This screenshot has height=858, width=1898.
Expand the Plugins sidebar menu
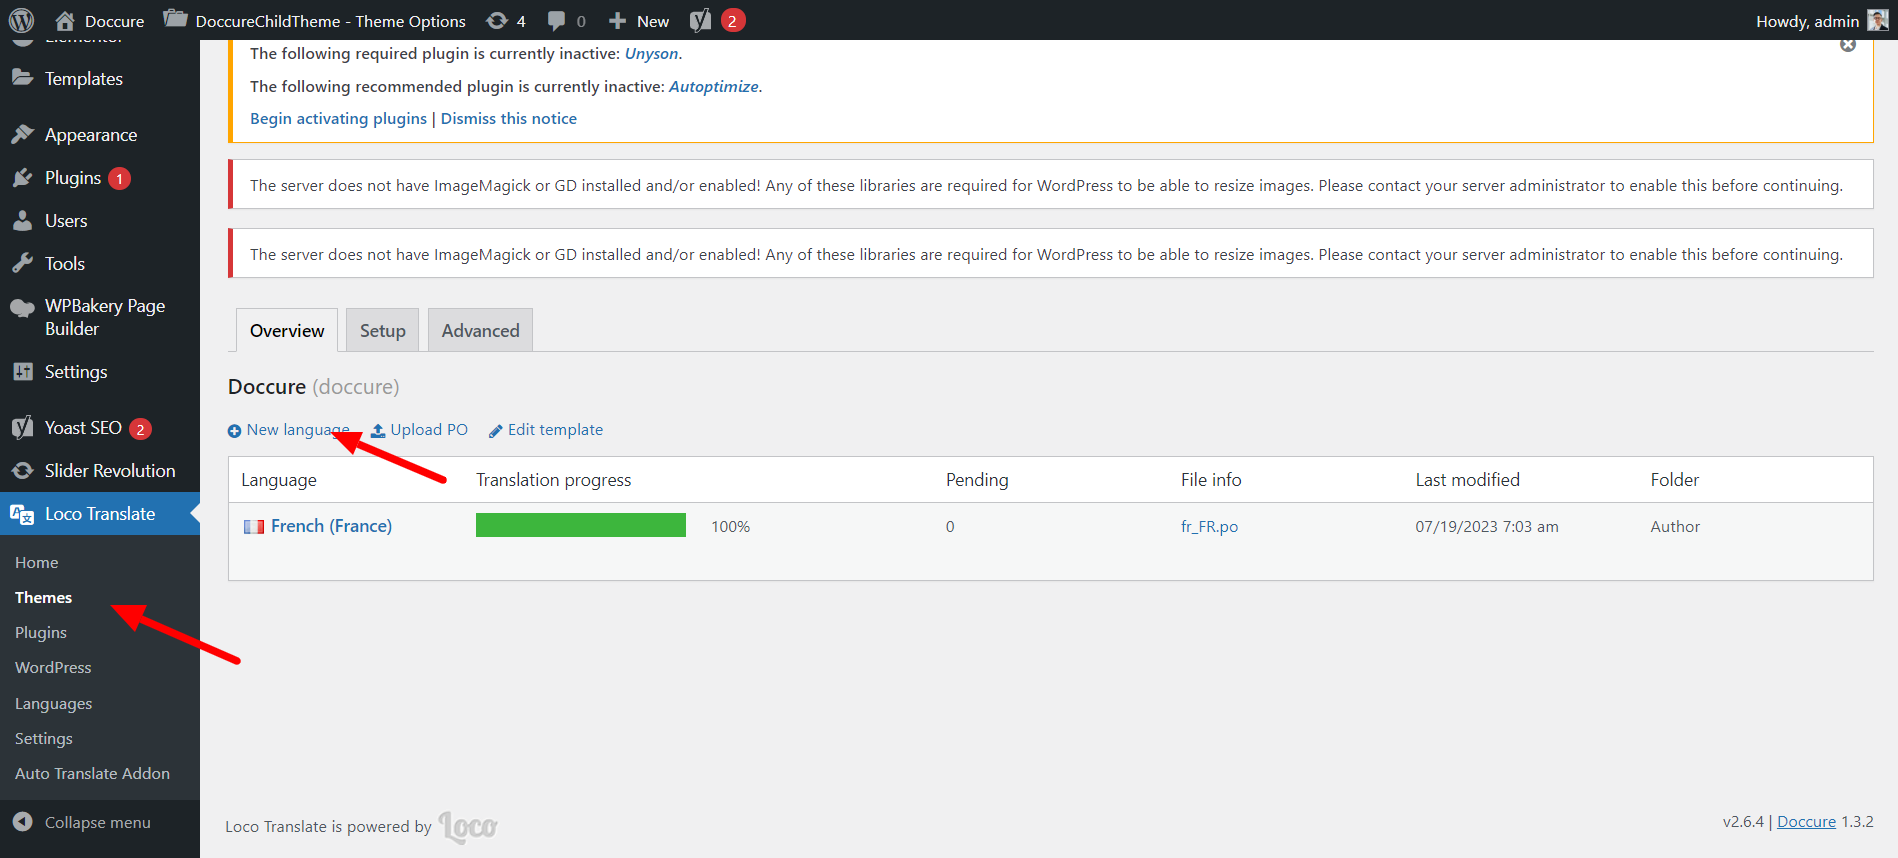[x=72, y=178]
